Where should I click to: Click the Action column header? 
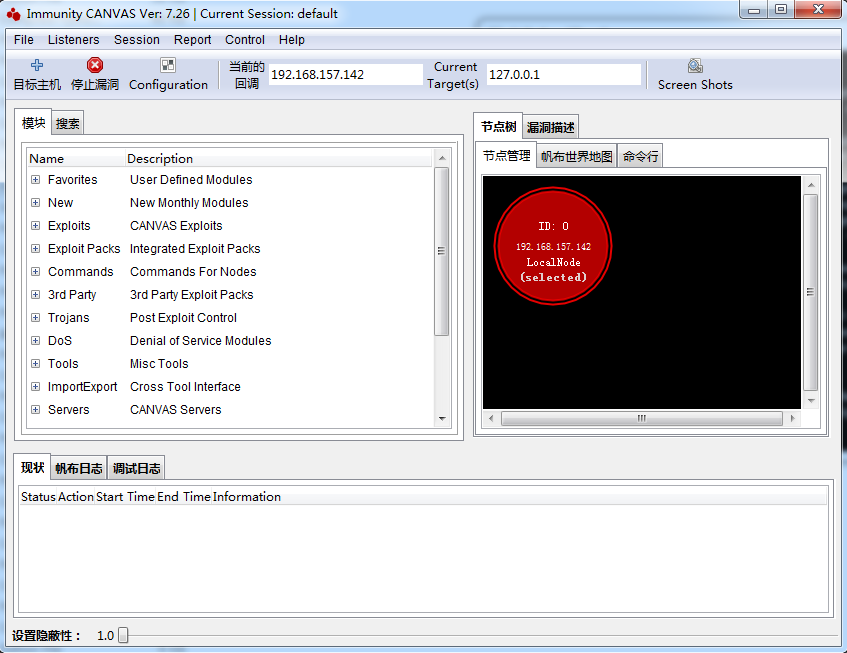tap(76, 497)
